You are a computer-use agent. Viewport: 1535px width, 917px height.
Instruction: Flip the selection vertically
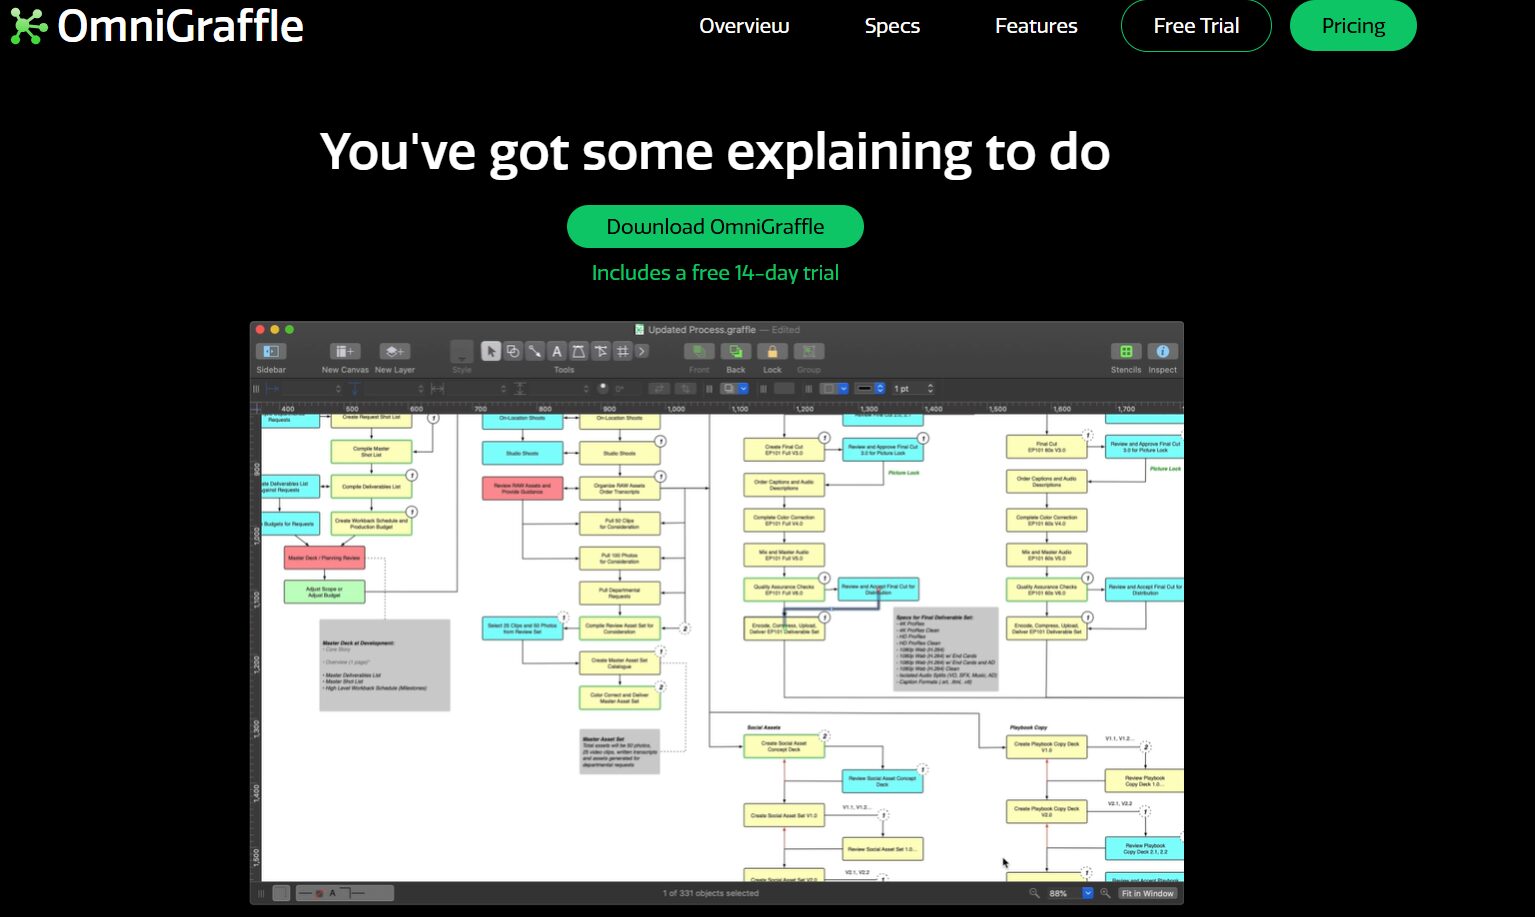pyautogui.click(x=685, y=389)
